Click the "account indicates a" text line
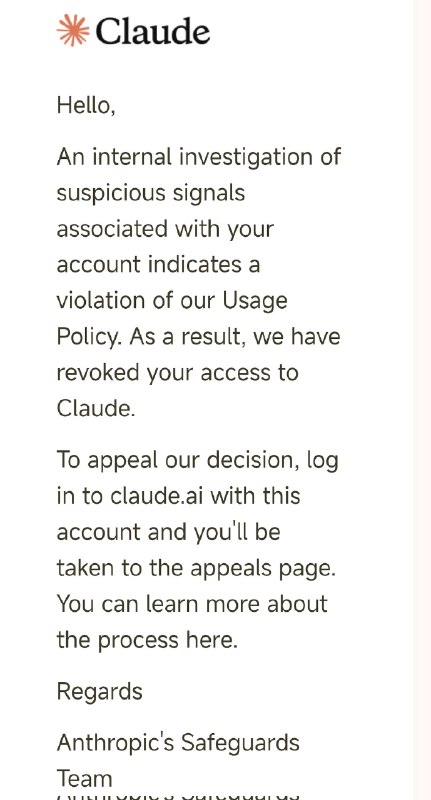 point(158,265)
